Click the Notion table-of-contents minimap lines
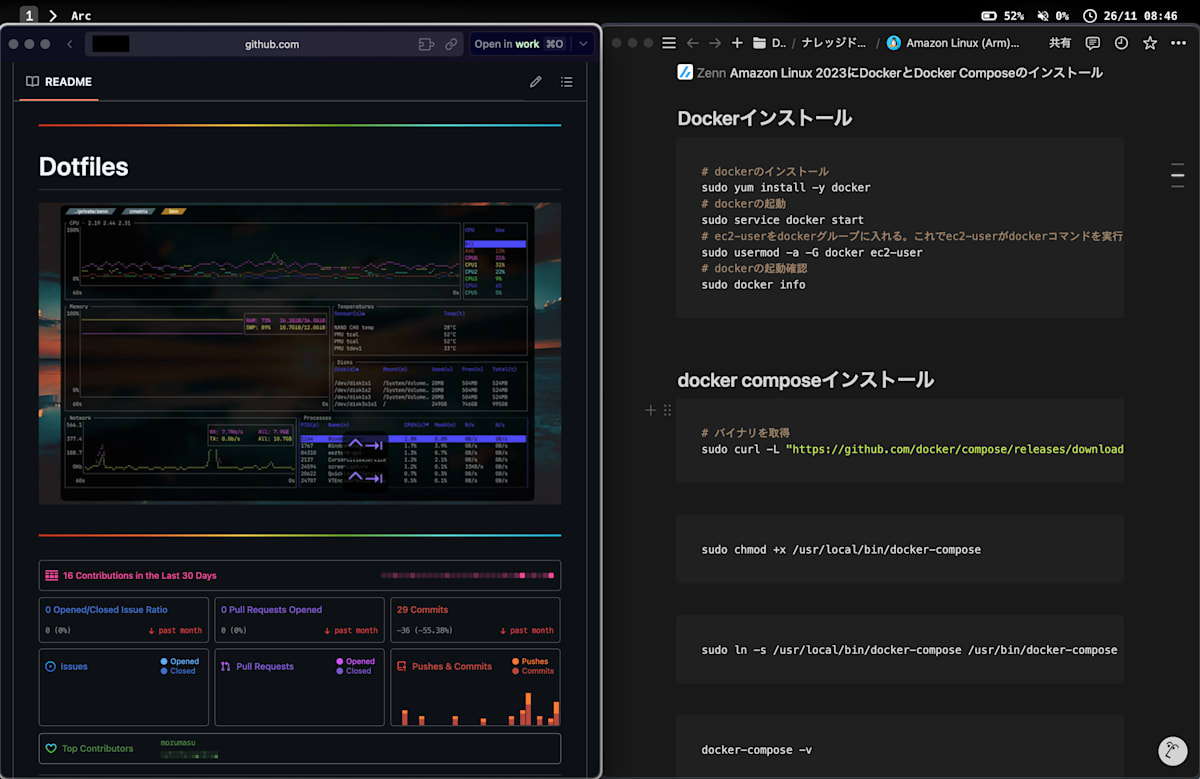 (x=1177, y=176)
